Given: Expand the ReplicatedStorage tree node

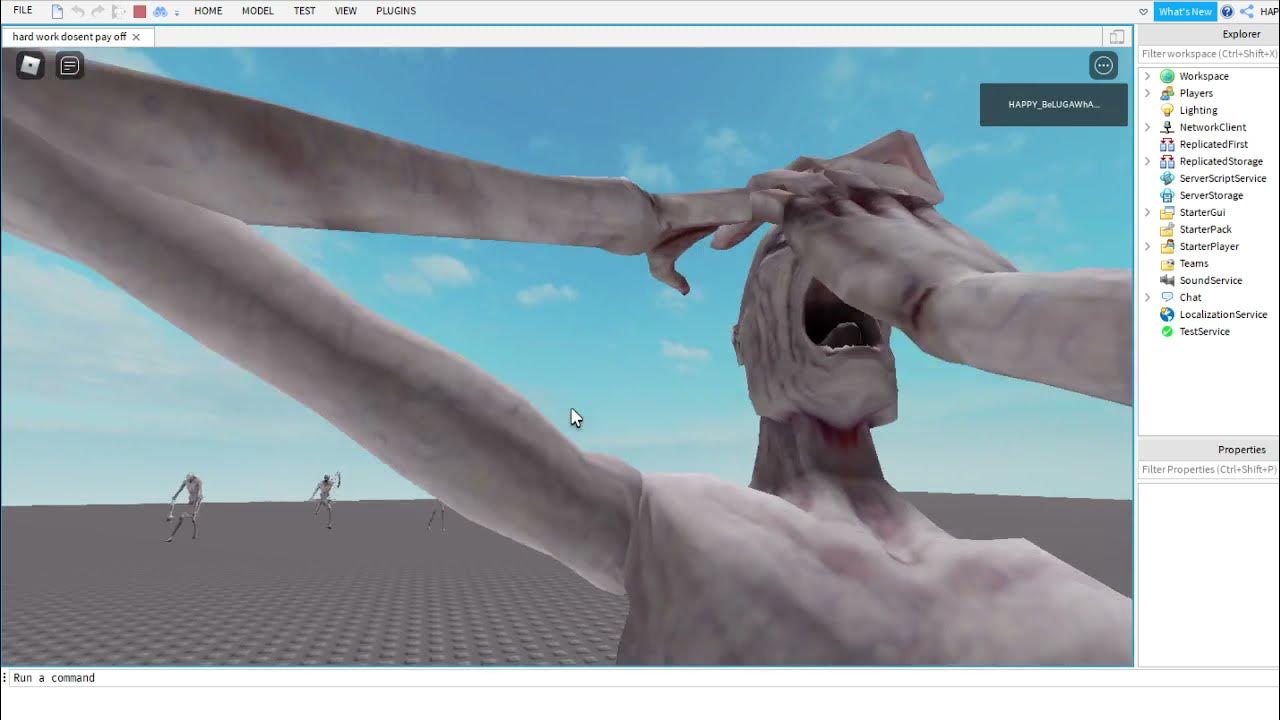Looking at the screenshot, I should pos(1148,161).
